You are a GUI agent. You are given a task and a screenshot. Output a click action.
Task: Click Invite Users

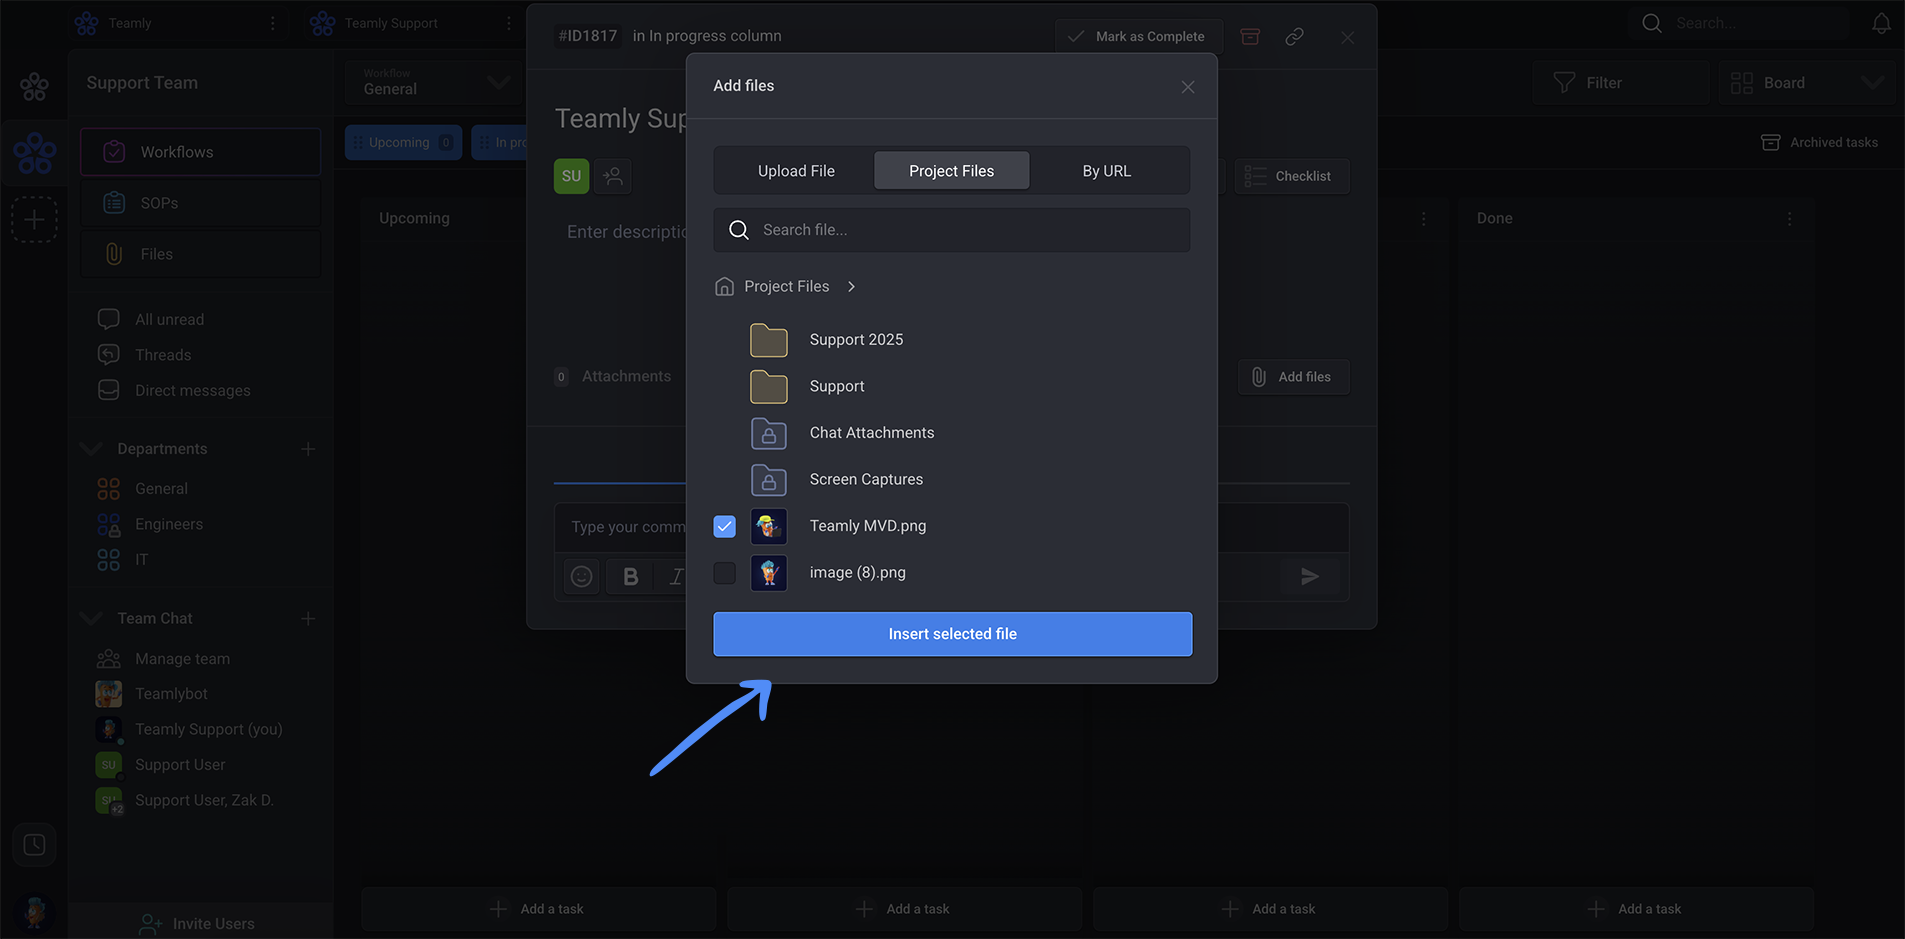[198, 924]
